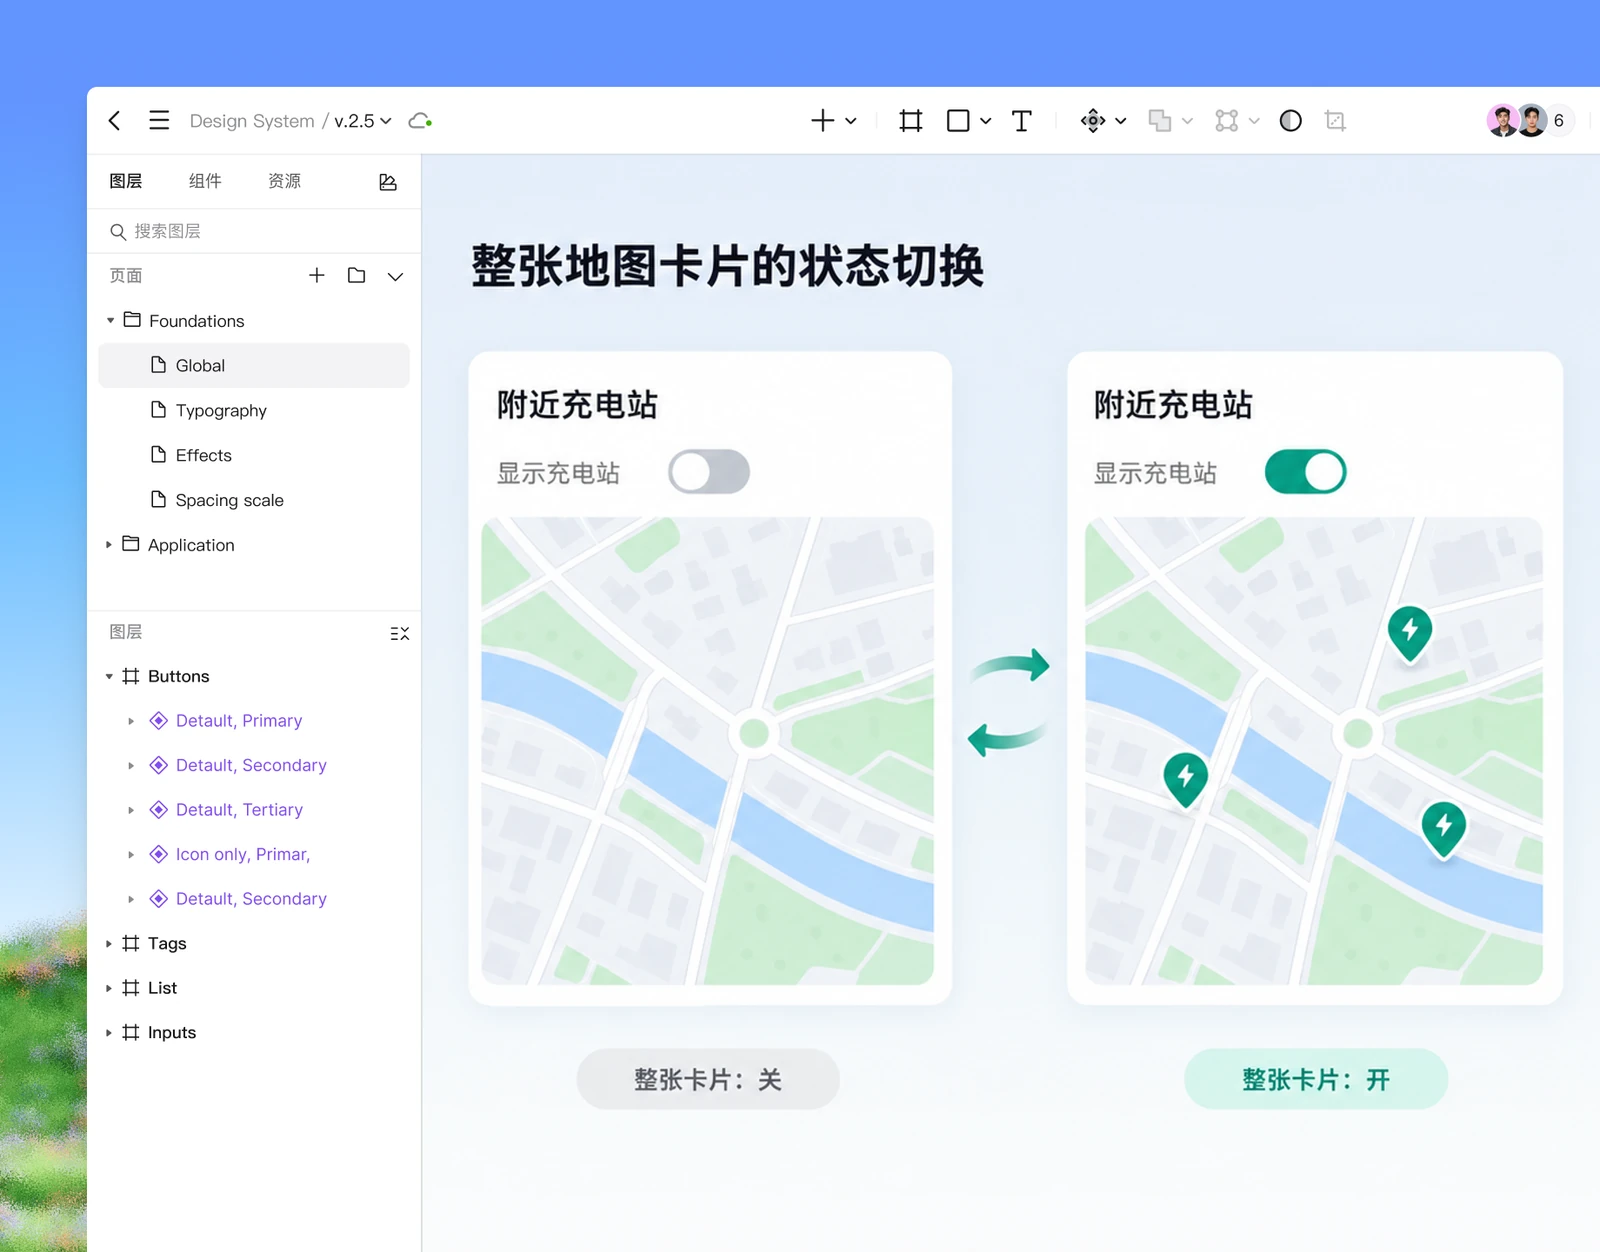Viewport: 1600px width, 1252px height.
Task: Select the Rectangle shape tool
Action: point(958,121)
